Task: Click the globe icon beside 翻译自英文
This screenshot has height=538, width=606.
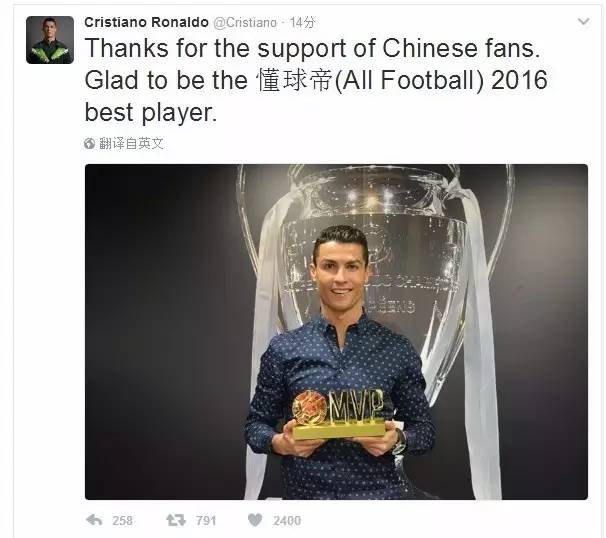Action: 89,143
